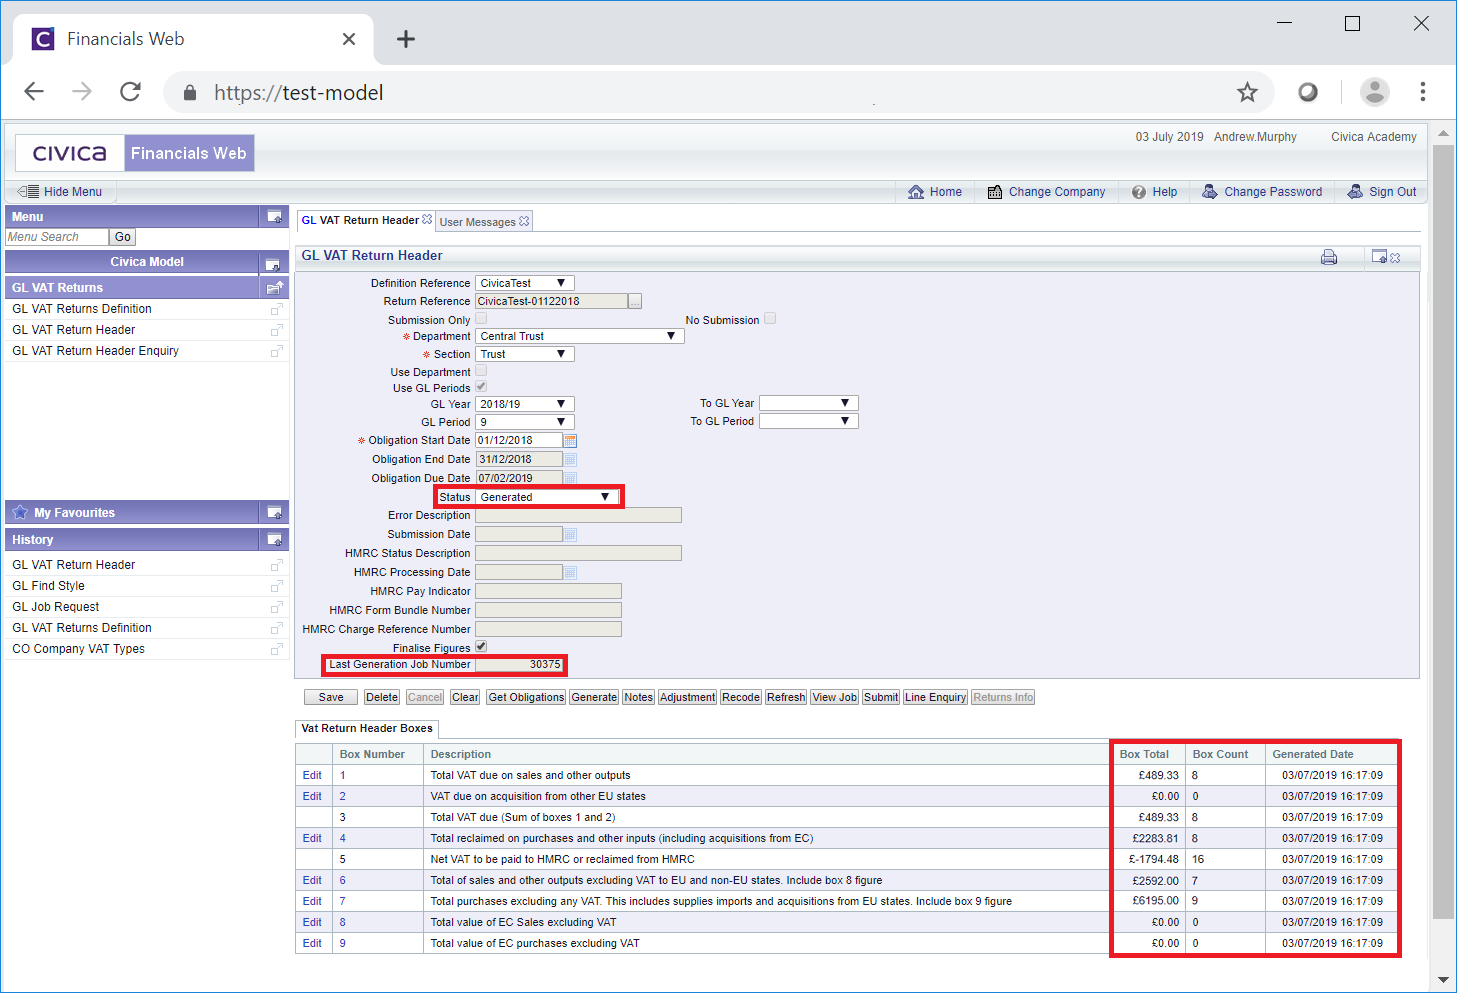Image resolution: width=1457 pixels, height=993 pixels.
Task: Click the page vertical scrollbar
Action: pos(1443,532)
